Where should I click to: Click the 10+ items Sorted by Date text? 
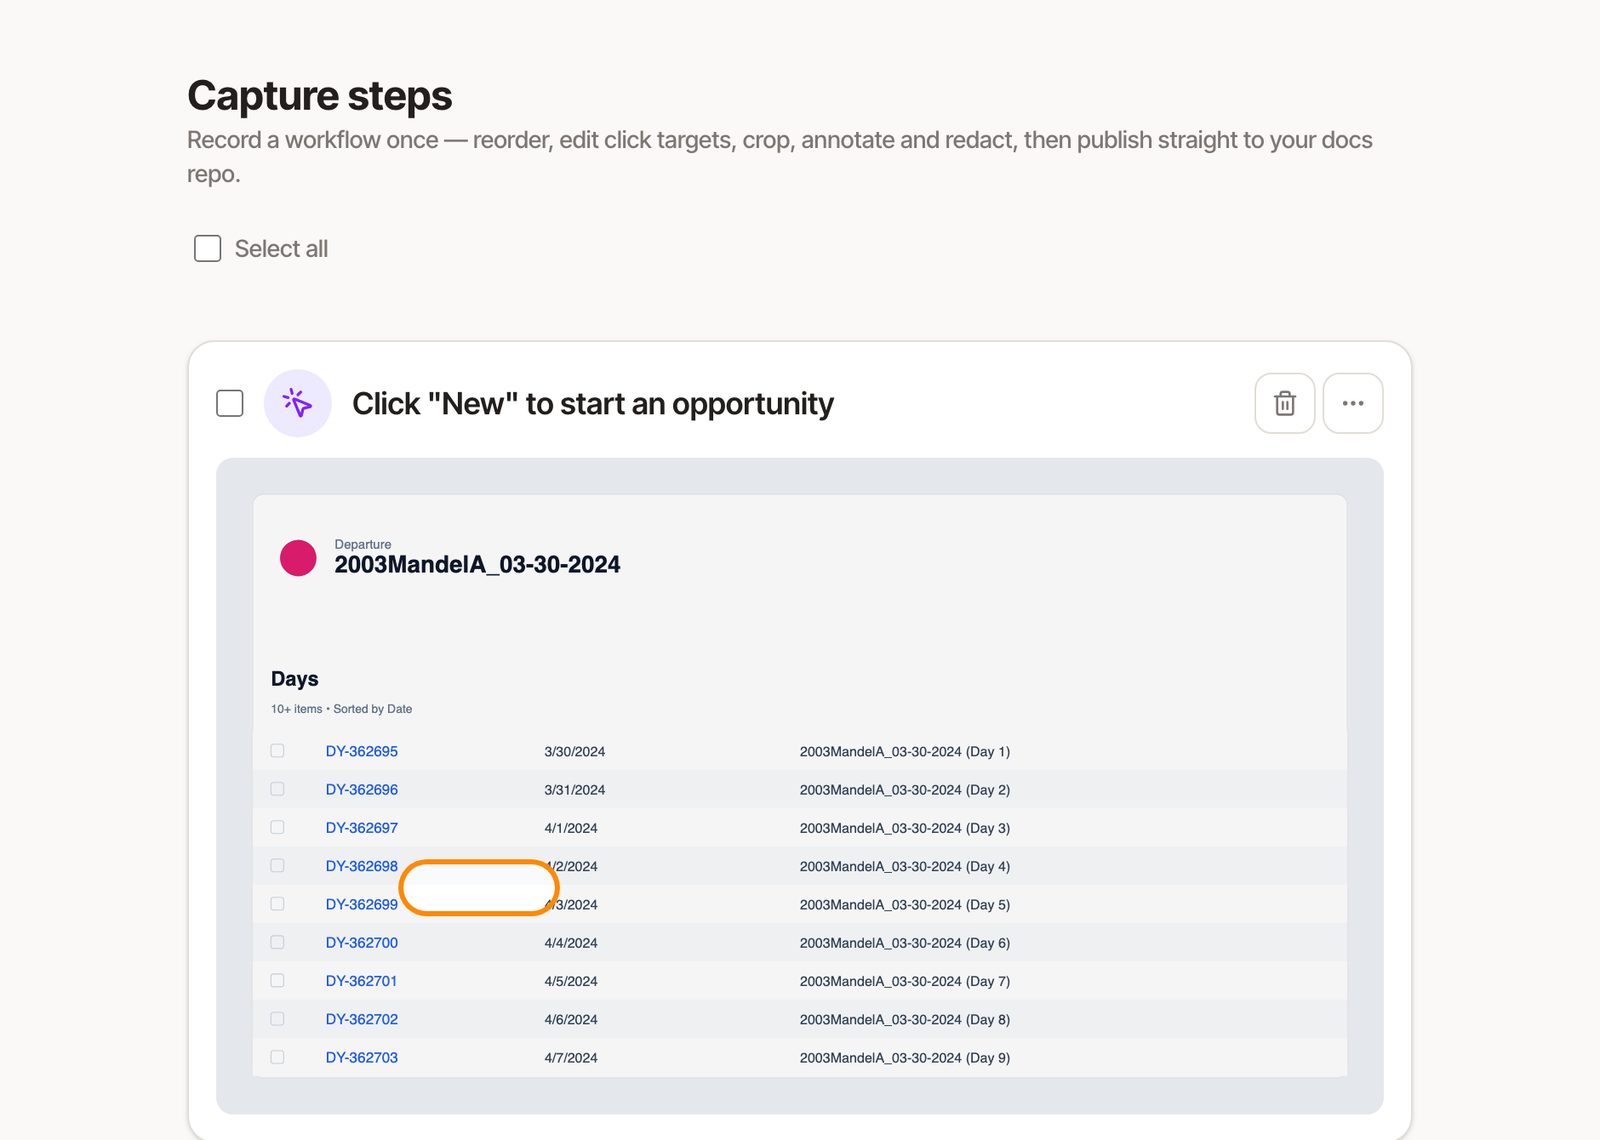pyautogui.click(x=341, y=709)
